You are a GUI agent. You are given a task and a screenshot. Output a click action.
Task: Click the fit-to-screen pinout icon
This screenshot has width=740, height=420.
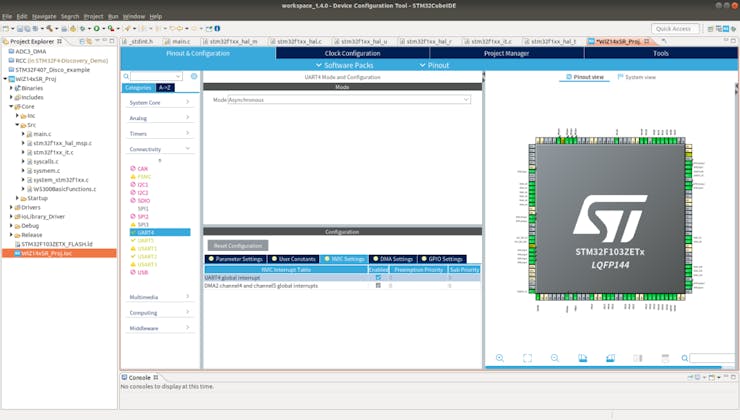(527, 358)
